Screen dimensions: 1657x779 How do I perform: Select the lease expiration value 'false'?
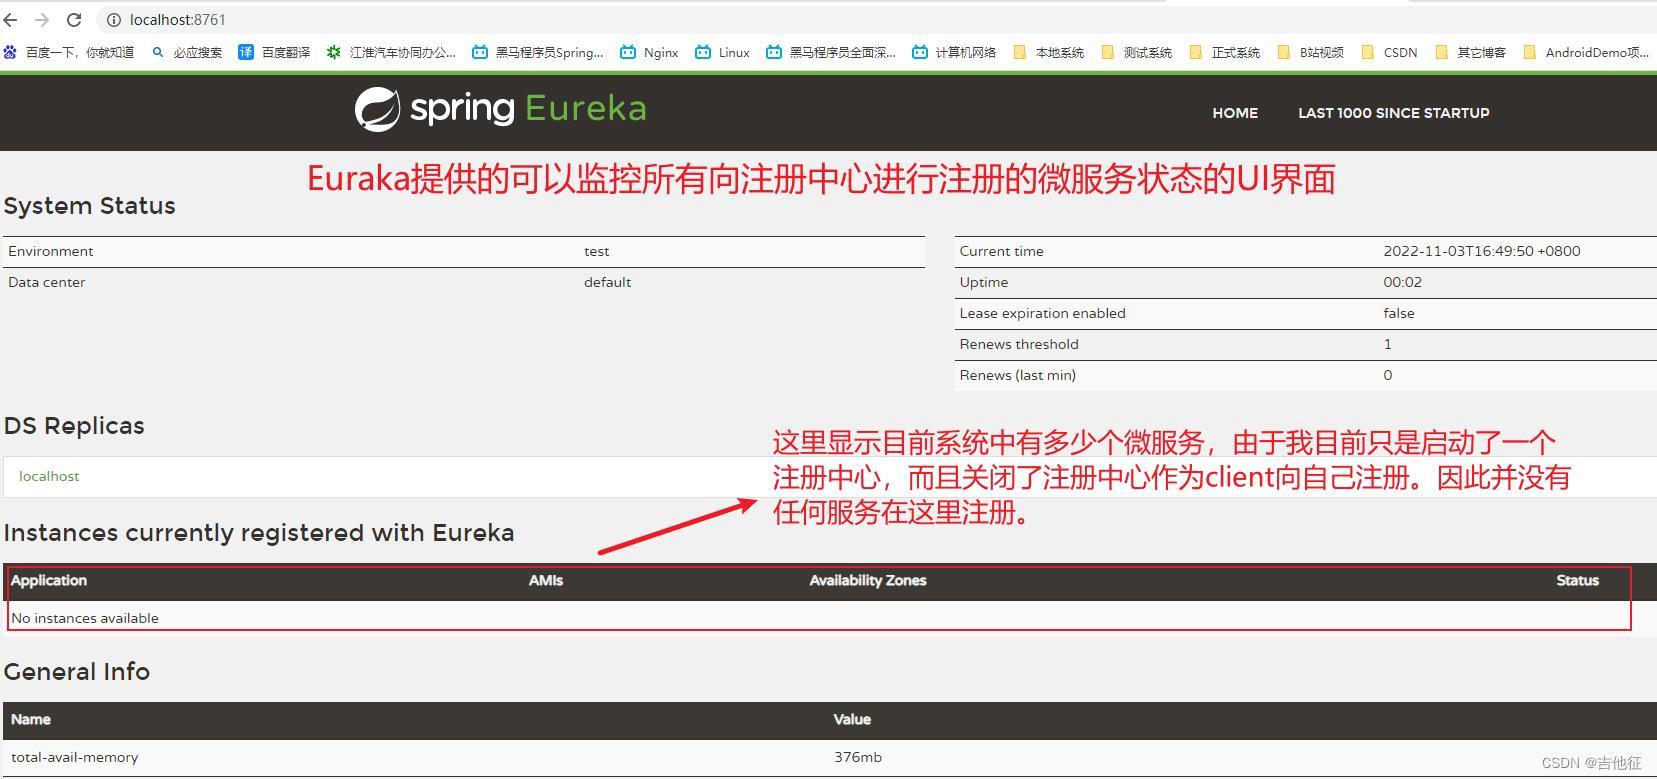point(1399,313)
